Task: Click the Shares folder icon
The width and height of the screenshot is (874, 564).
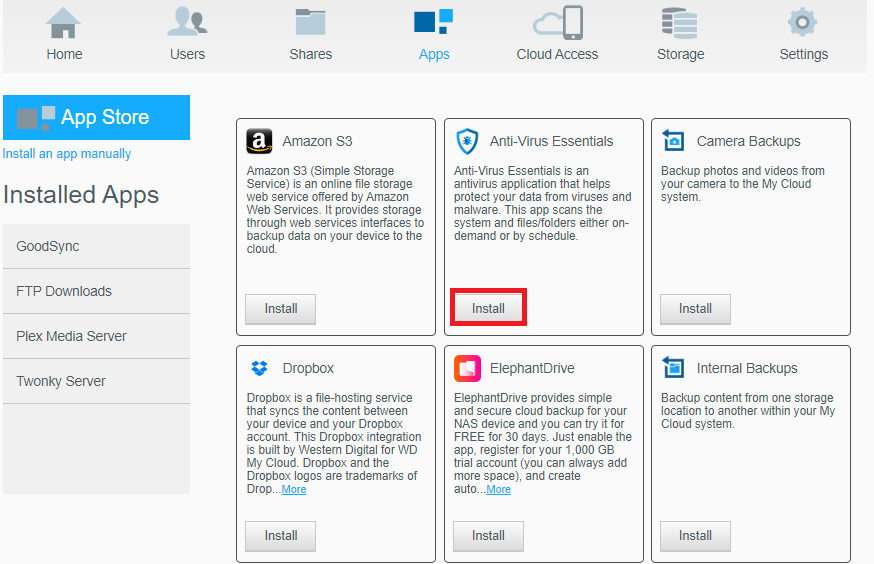Action: click(310, 22)
